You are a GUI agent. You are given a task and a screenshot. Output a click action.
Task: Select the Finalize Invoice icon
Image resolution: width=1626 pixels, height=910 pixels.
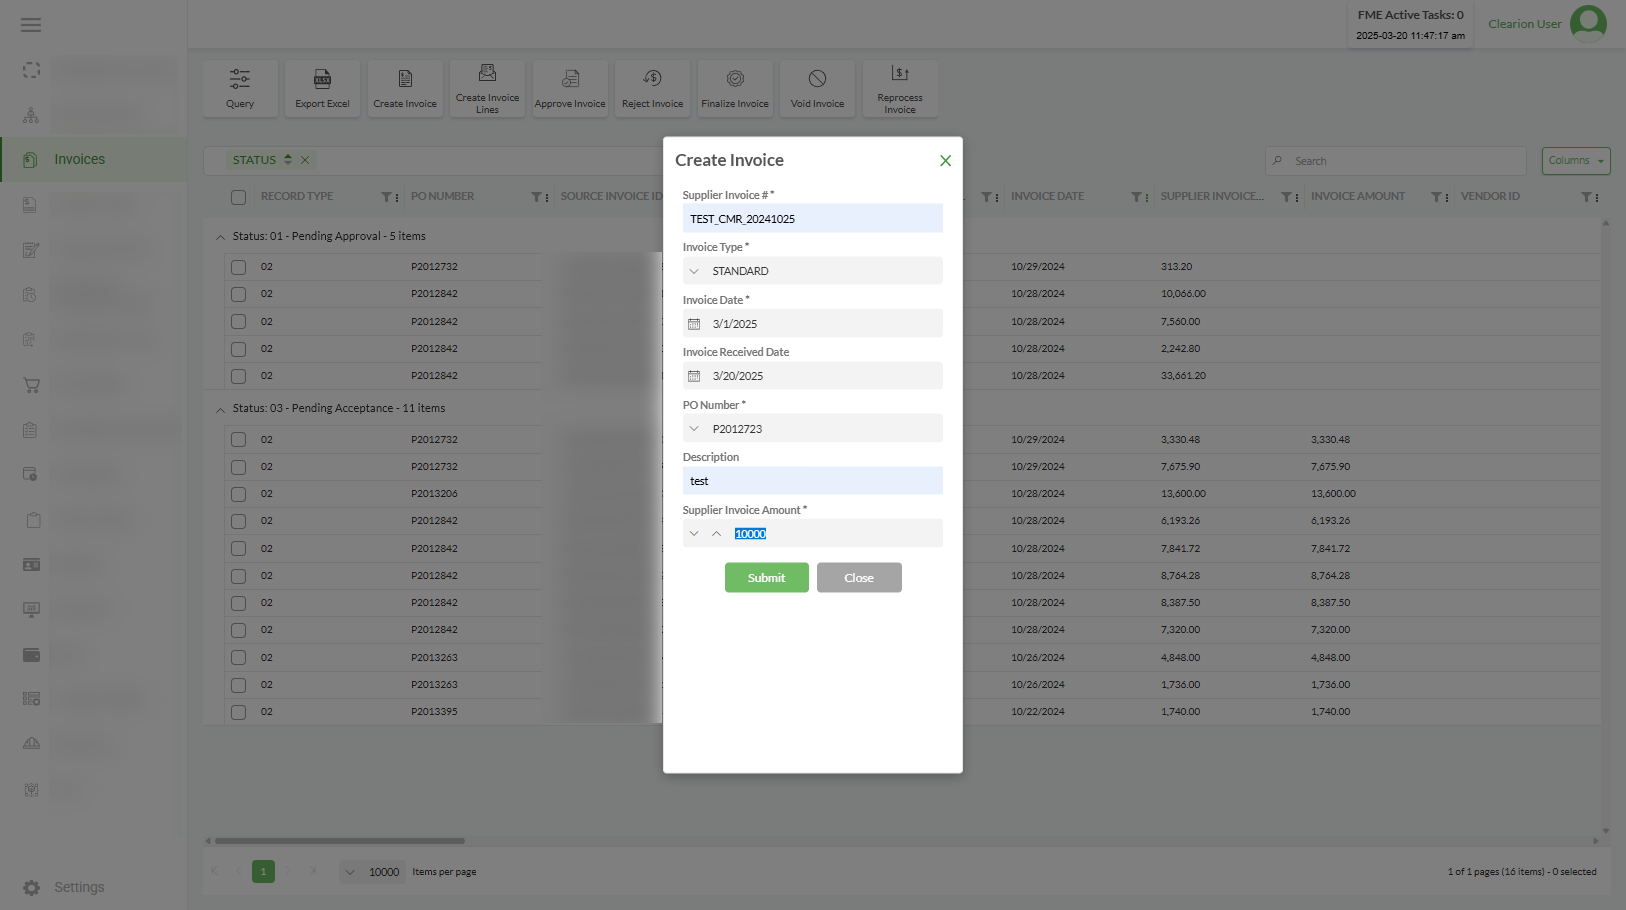(735, 88)
